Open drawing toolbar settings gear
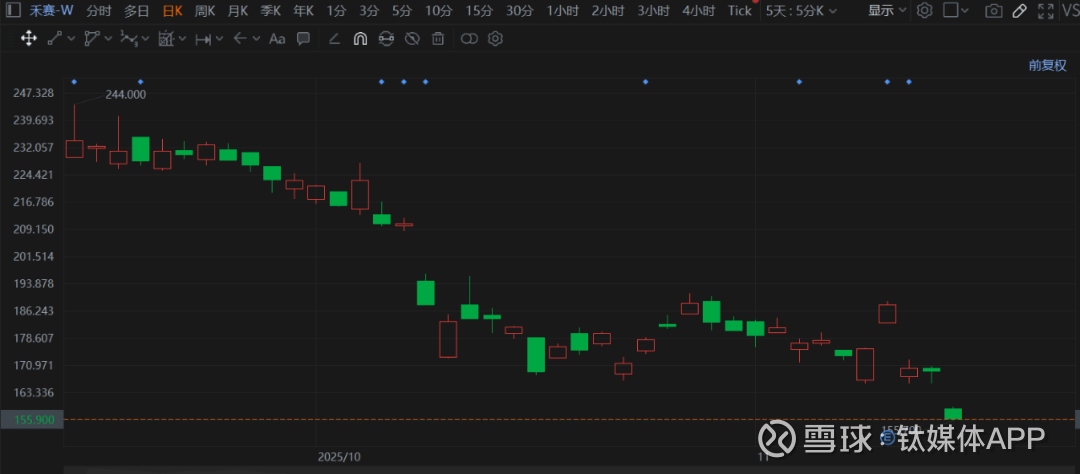The height and width of the screenshot is (474, 1080). (x=495, y=39)
